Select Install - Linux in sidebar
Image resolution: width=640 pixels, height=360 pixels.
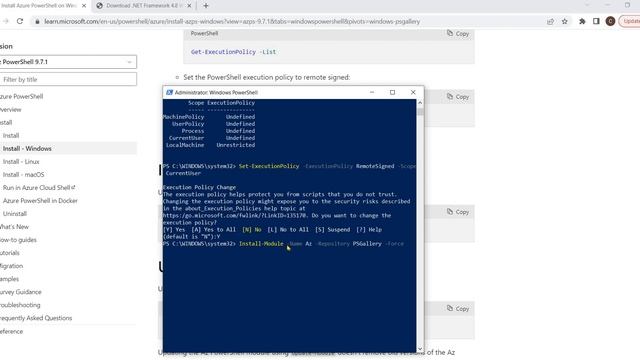point(21,162)
